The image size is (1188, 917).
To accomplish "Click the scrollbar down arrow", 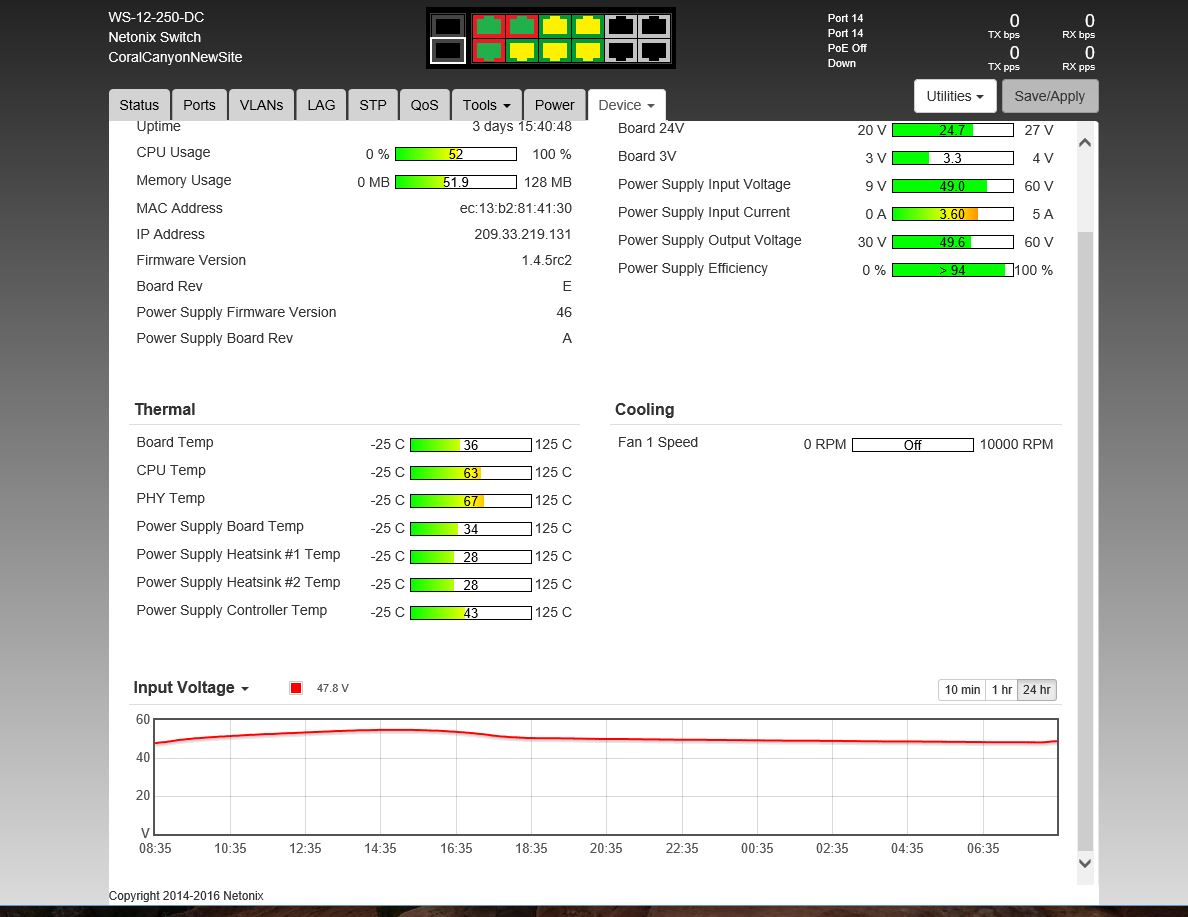I will (x=1085, y=863).
